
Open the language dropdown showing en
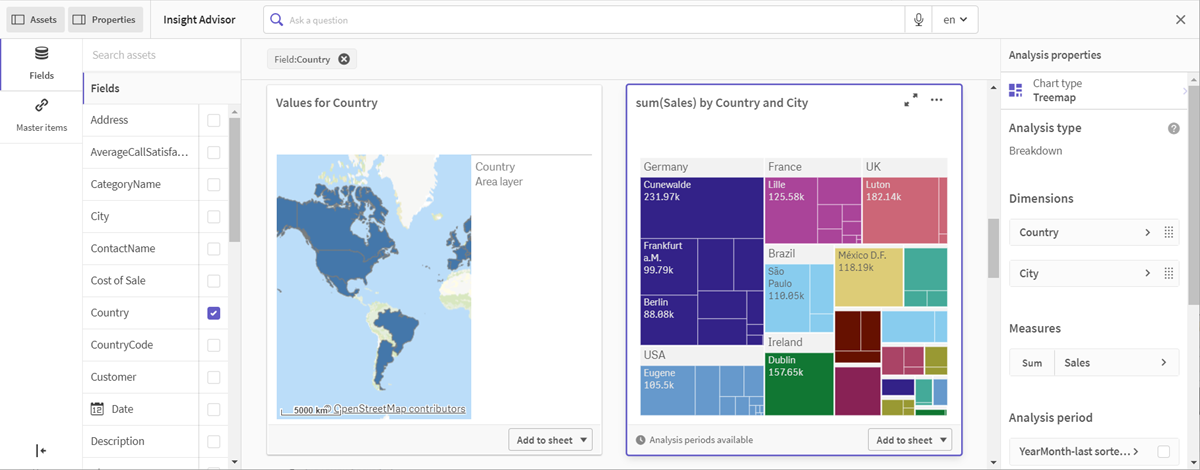tap(955, 20)
